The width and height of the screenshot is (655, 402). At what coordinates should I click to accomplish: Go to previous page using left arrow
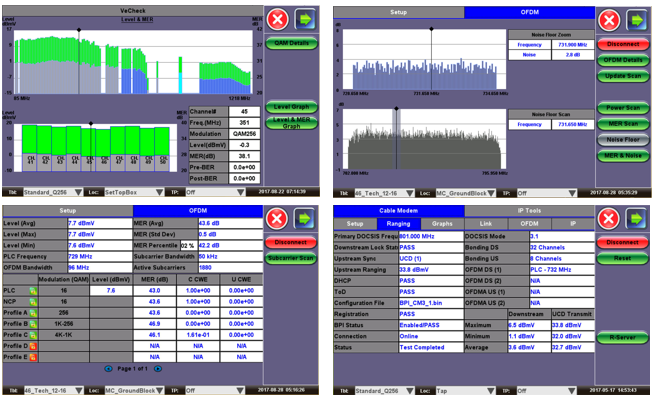tap(109, 369)
